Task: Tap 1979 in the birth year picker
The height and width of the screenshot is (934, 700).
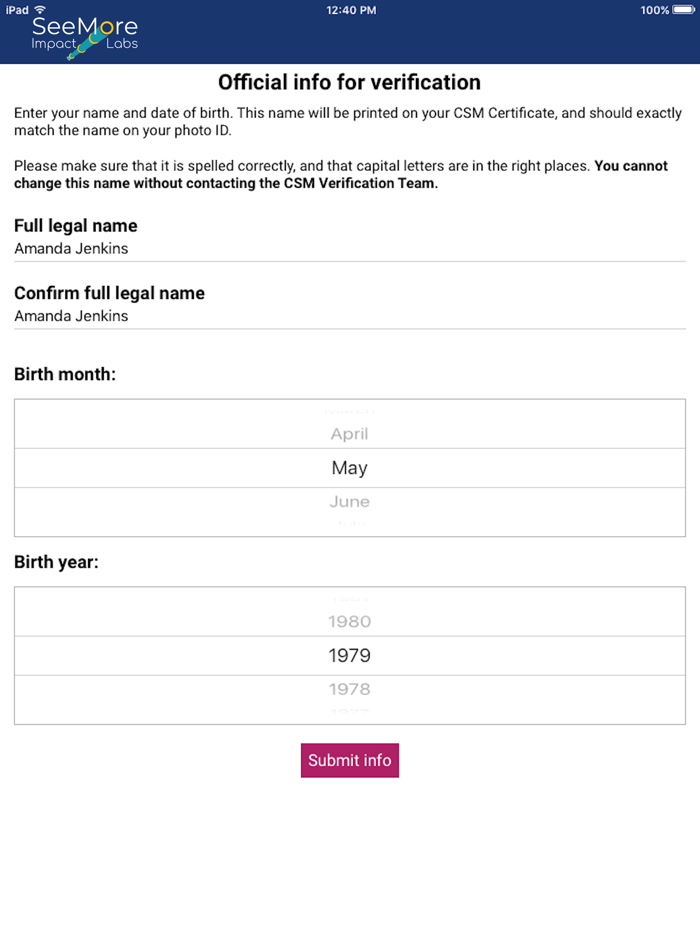Action: (x=349, y=656)
